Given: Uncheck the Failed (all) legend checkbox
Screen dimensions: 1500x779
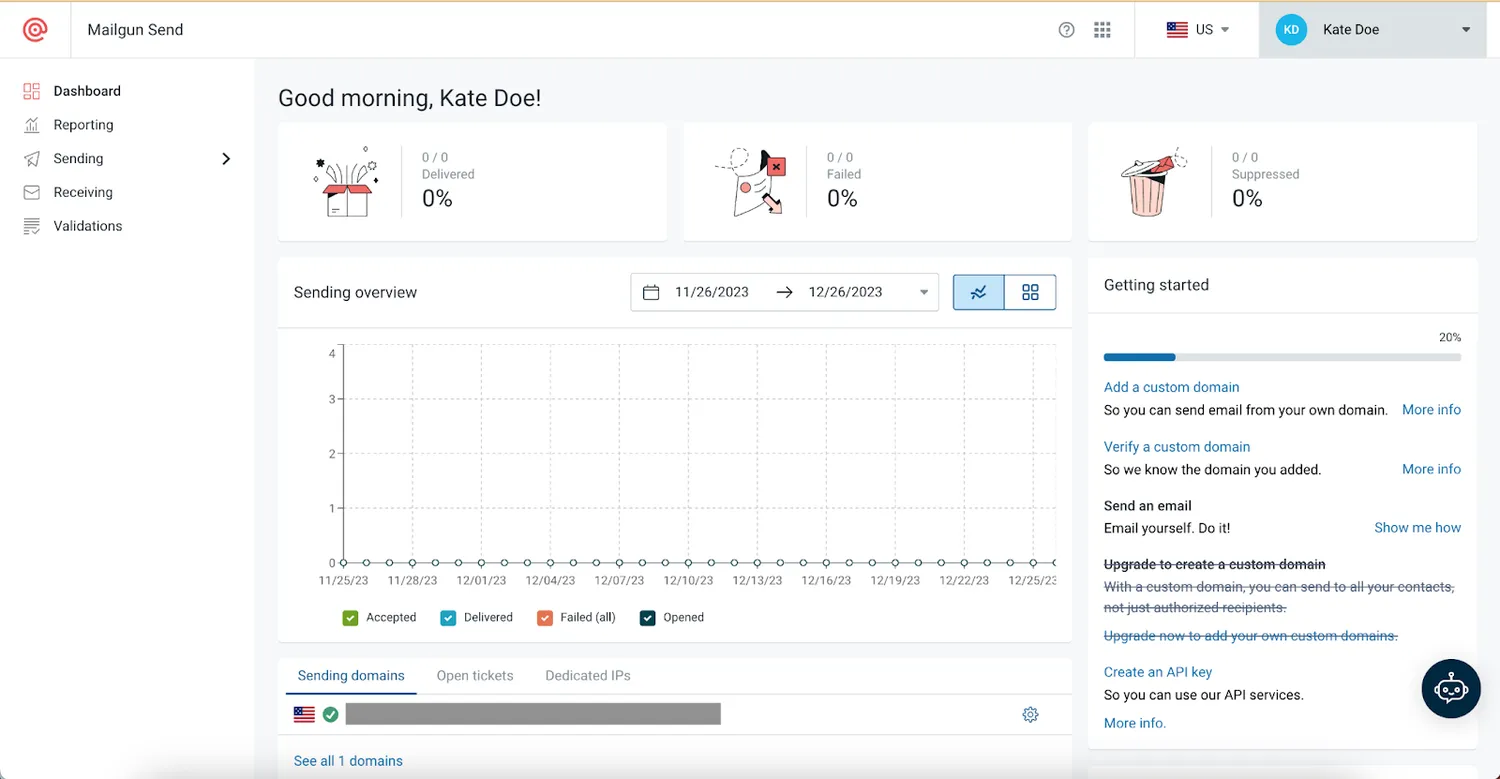Looking at the screenshot, I should pos(545,618).
